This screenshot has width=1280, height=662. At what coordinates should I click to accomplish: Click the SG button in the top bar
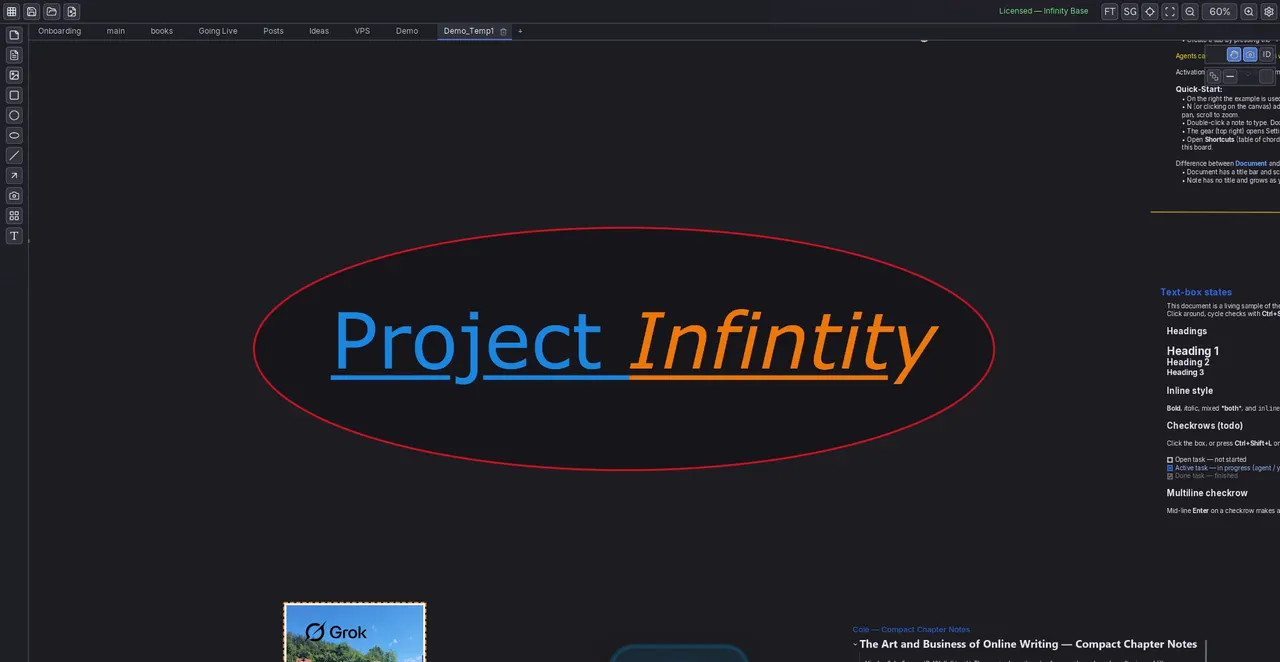[1130, 12]
